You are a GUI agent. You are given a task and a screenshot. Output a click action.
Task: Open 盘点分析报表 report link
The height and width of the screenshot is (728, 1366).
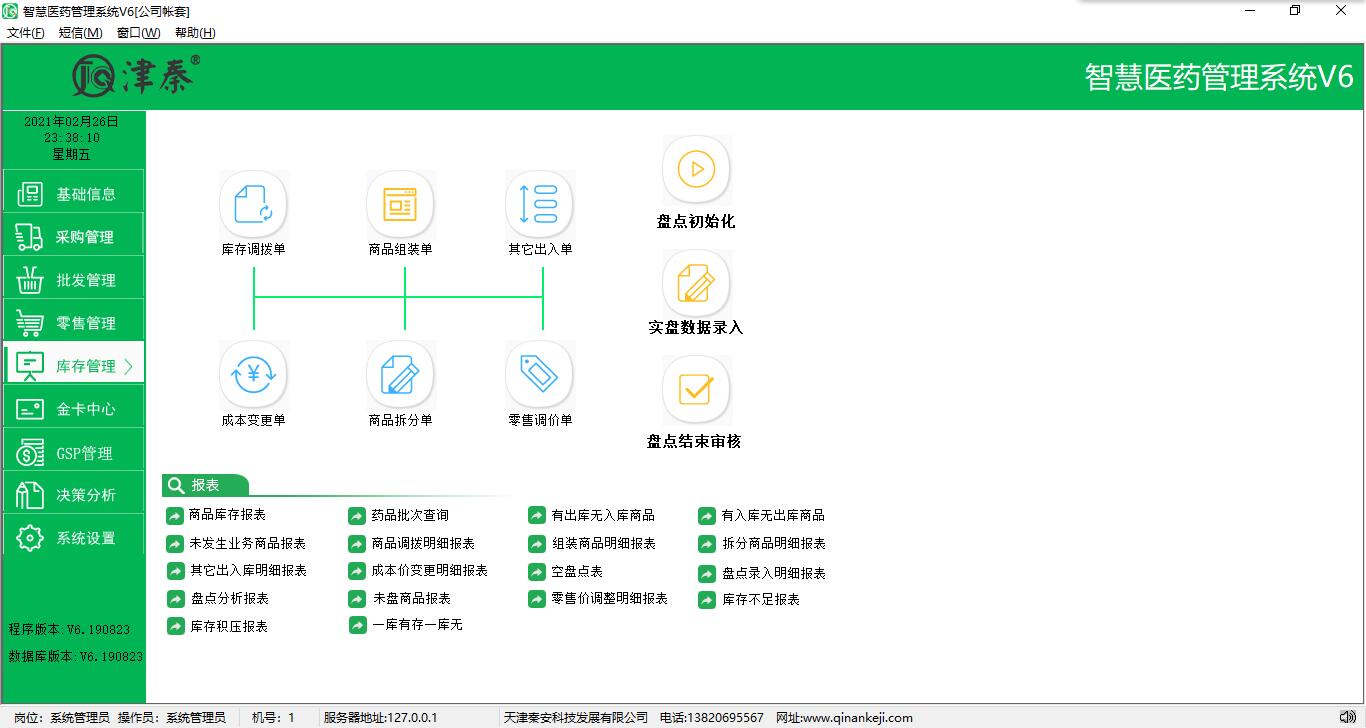coord(229,599)
